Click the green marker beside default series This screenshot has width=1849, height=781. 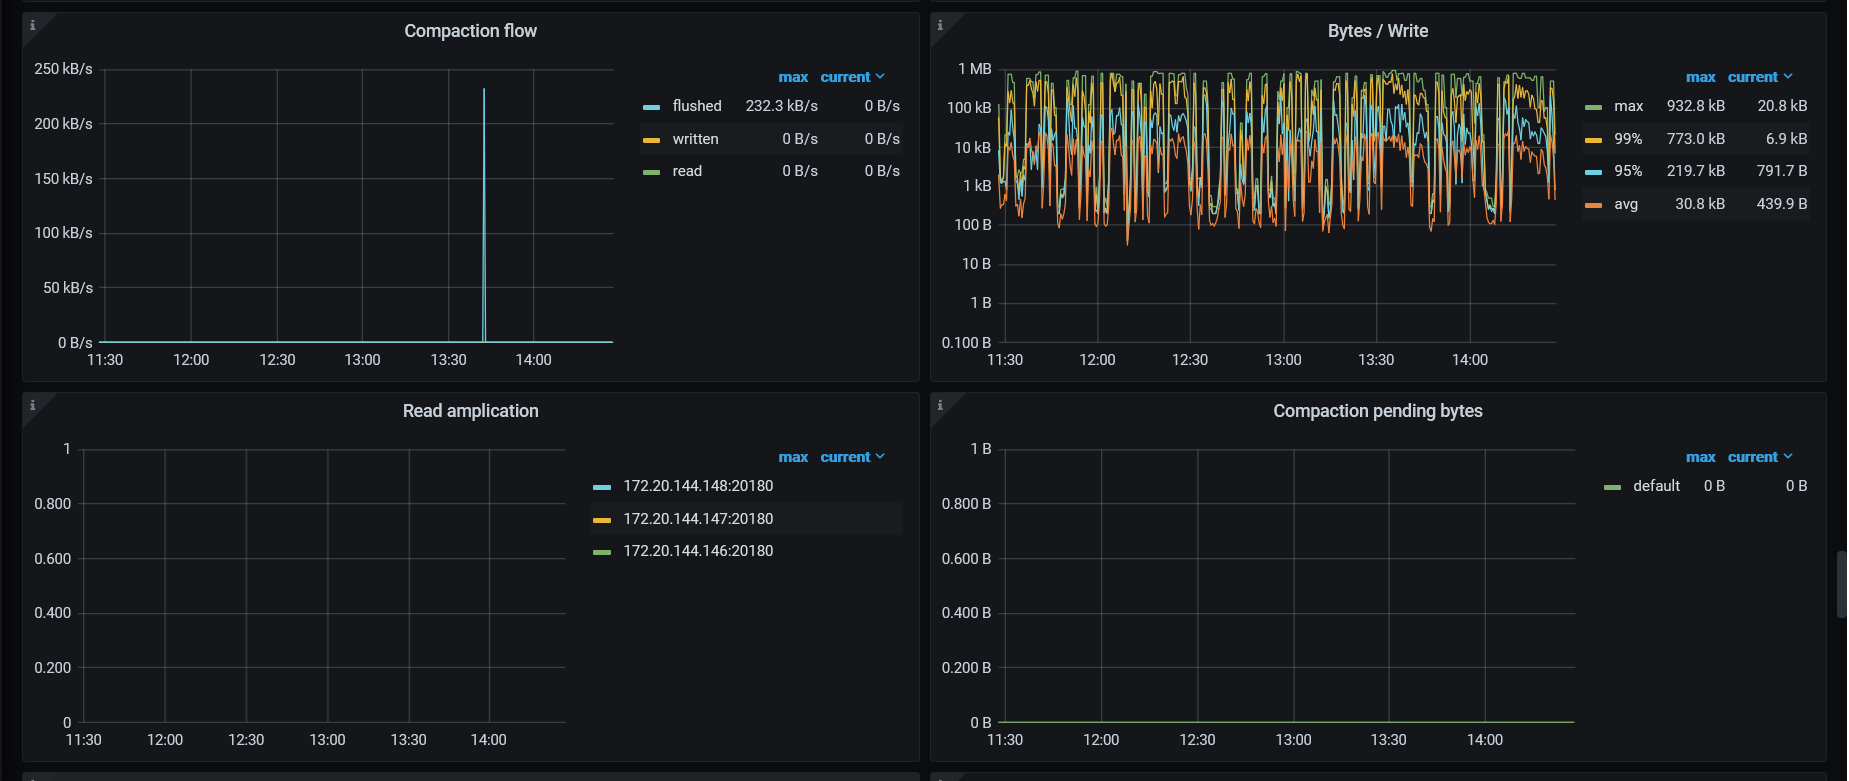(1611, 487)
